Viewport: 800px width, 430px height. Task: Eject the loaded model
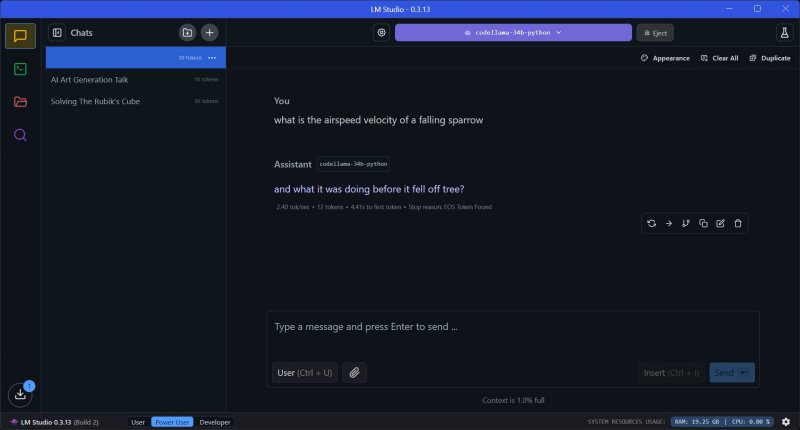[x=655, y=33]
